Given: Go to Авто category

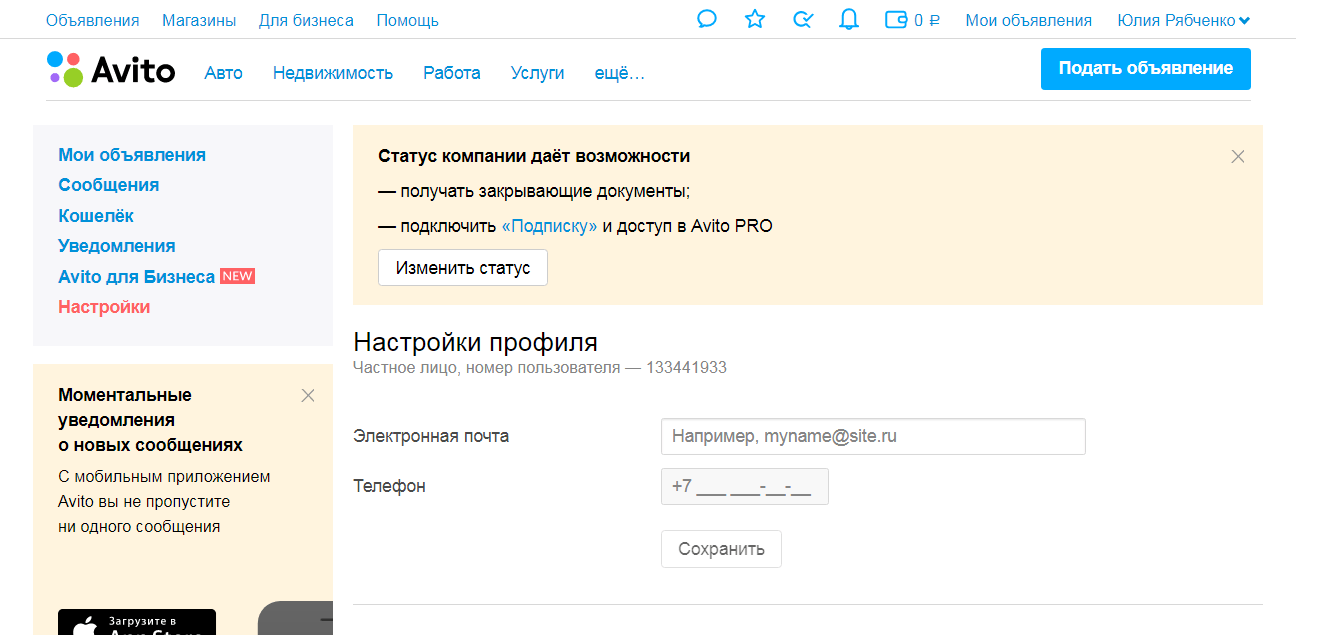Looking at the screenshot, I should [223, 73].
